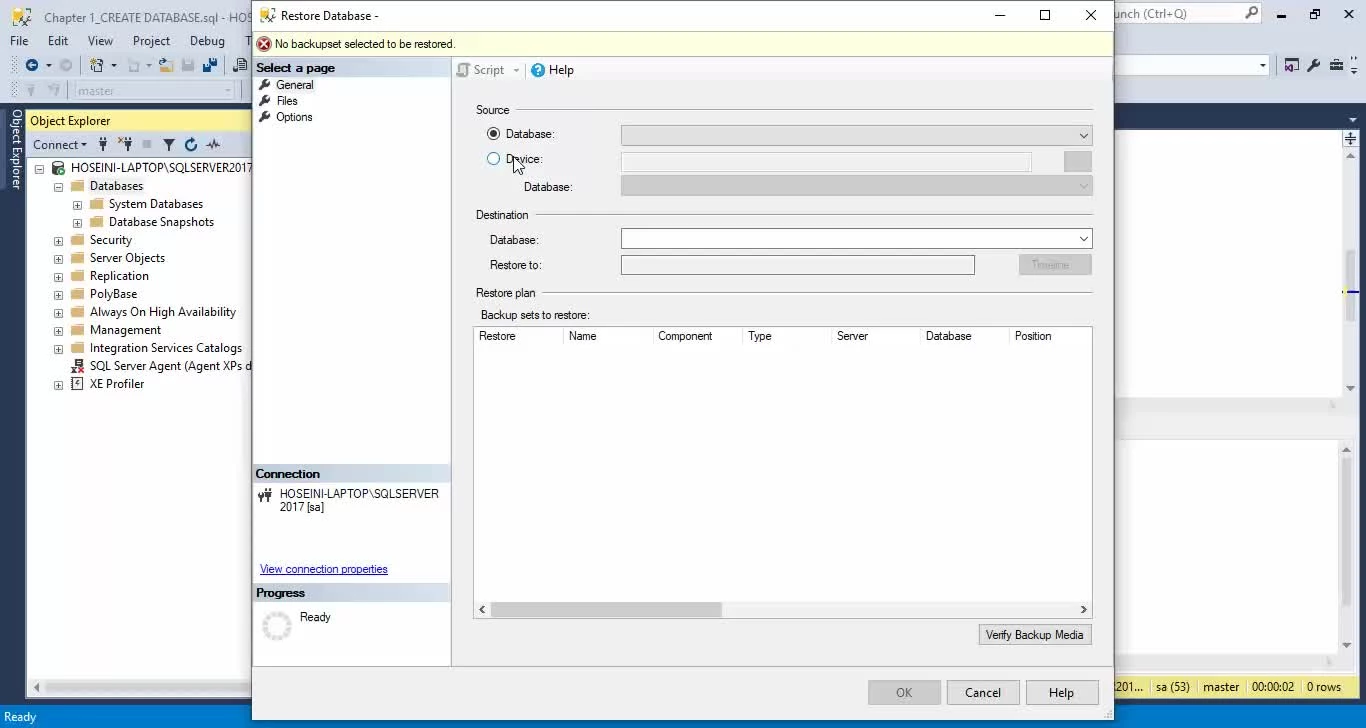Select the Device source radio button
The width and height of the screenshot is (1366, 728).
(x=493, y=159)
